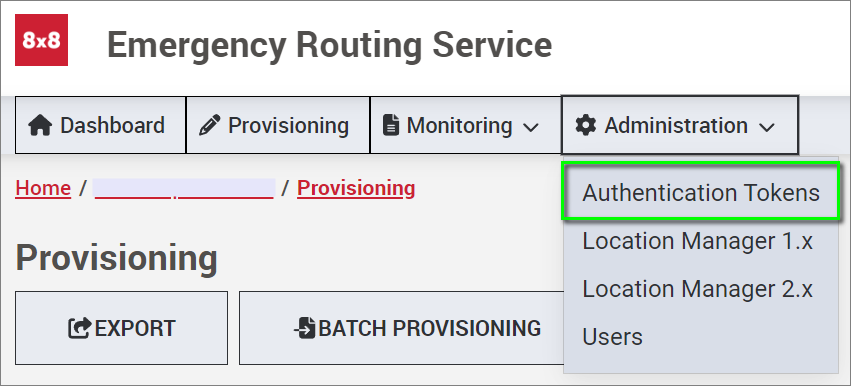Image resolution: width=851 pixels, height=386 pixels.
Task: Follow the Provisioning breadcrumb link
Action: [356, 188]
